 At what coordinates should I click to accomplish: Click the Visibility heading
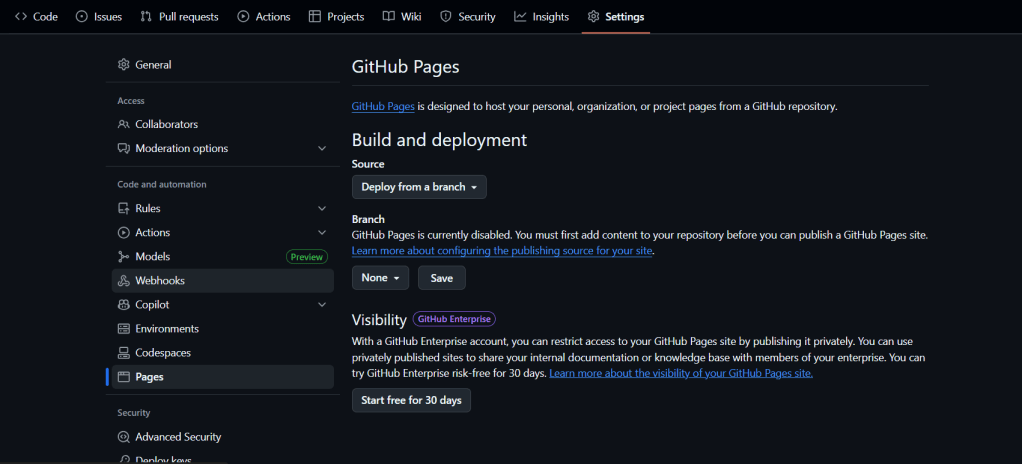379,320
